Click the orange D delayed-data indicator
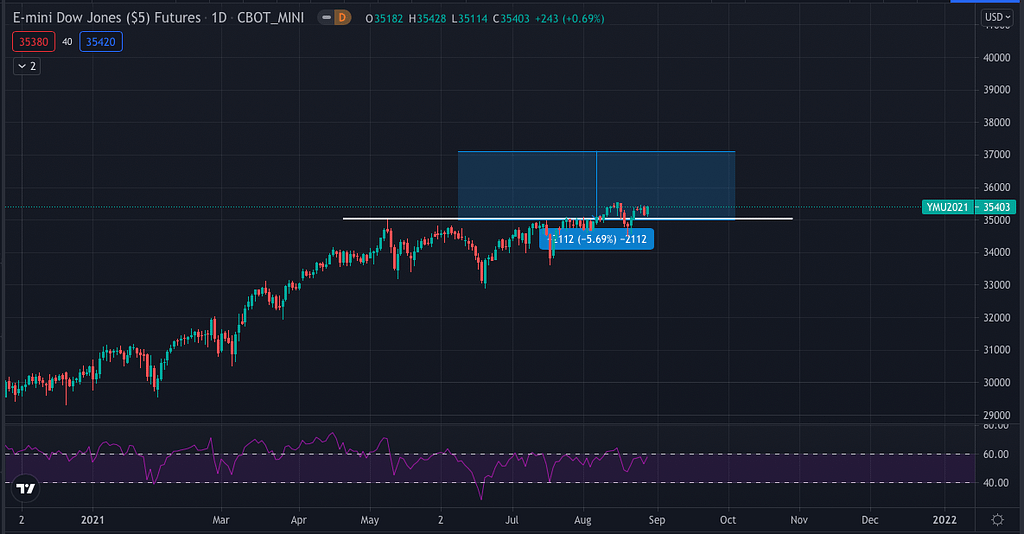The image size is (1024, 534). (x=342, y=18)
